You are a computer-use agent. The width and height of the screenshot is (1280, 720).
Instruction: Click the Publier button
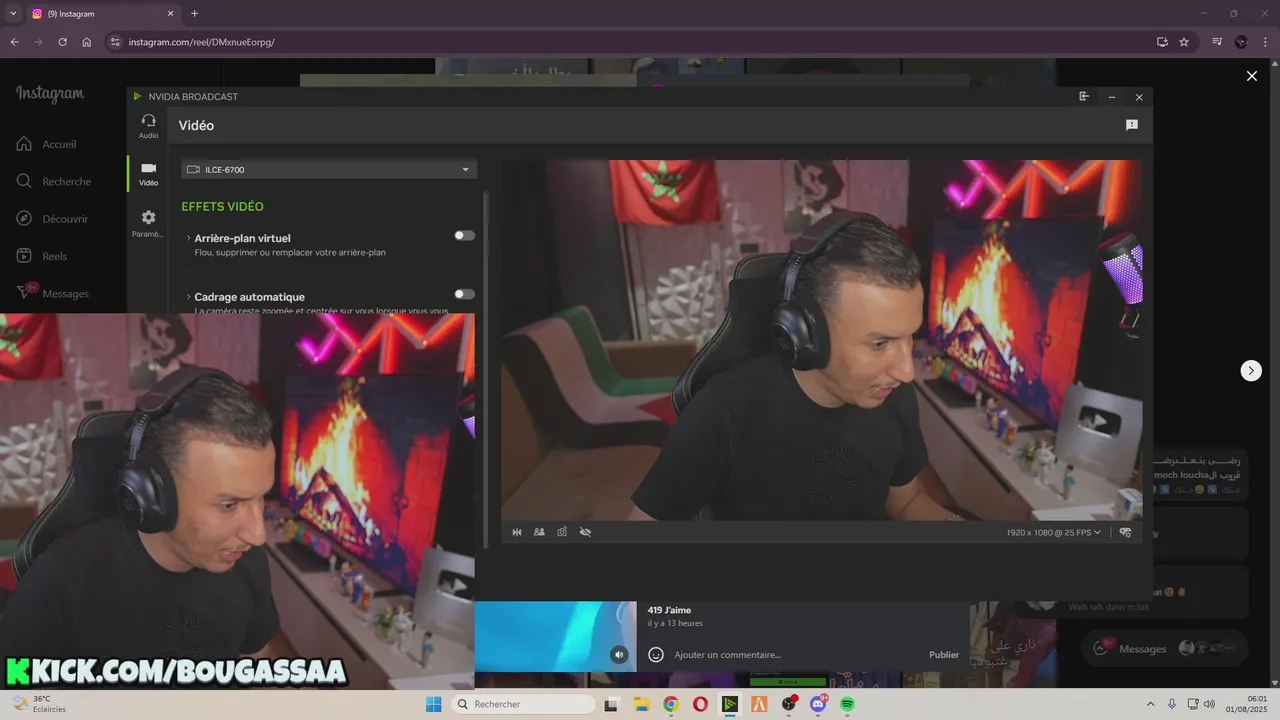click(944, 655)
